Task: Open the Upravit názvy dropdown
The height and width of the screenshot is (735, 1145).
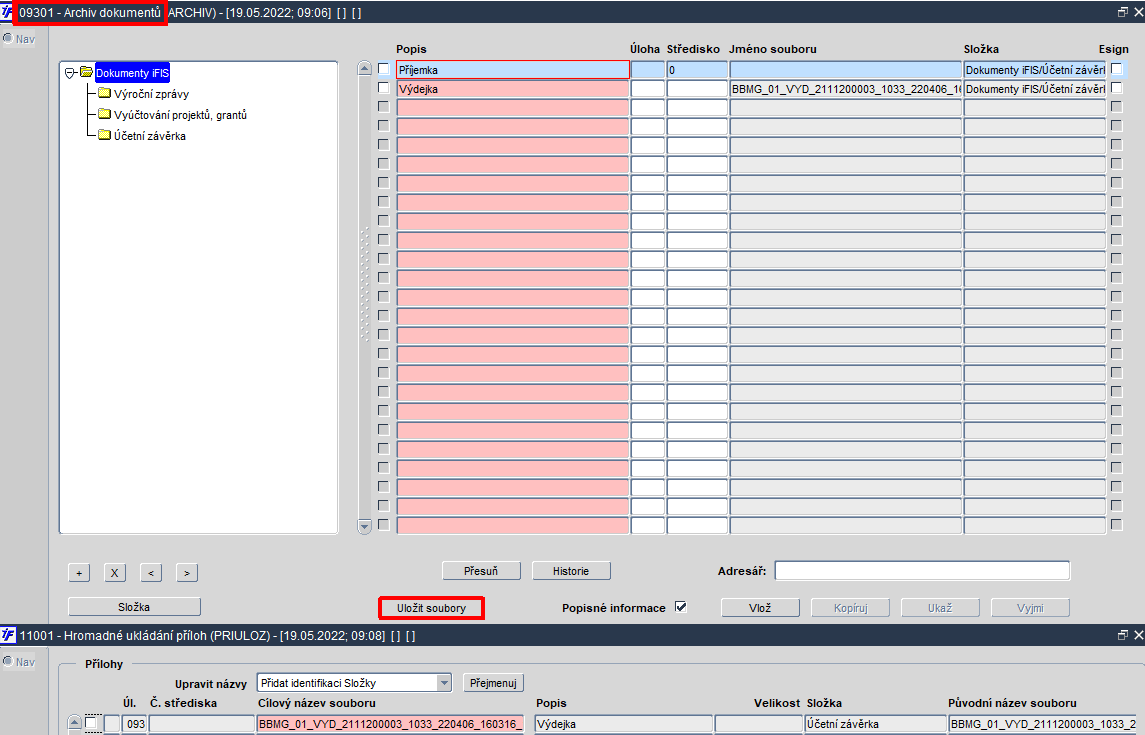Action: tap(444, 683)
